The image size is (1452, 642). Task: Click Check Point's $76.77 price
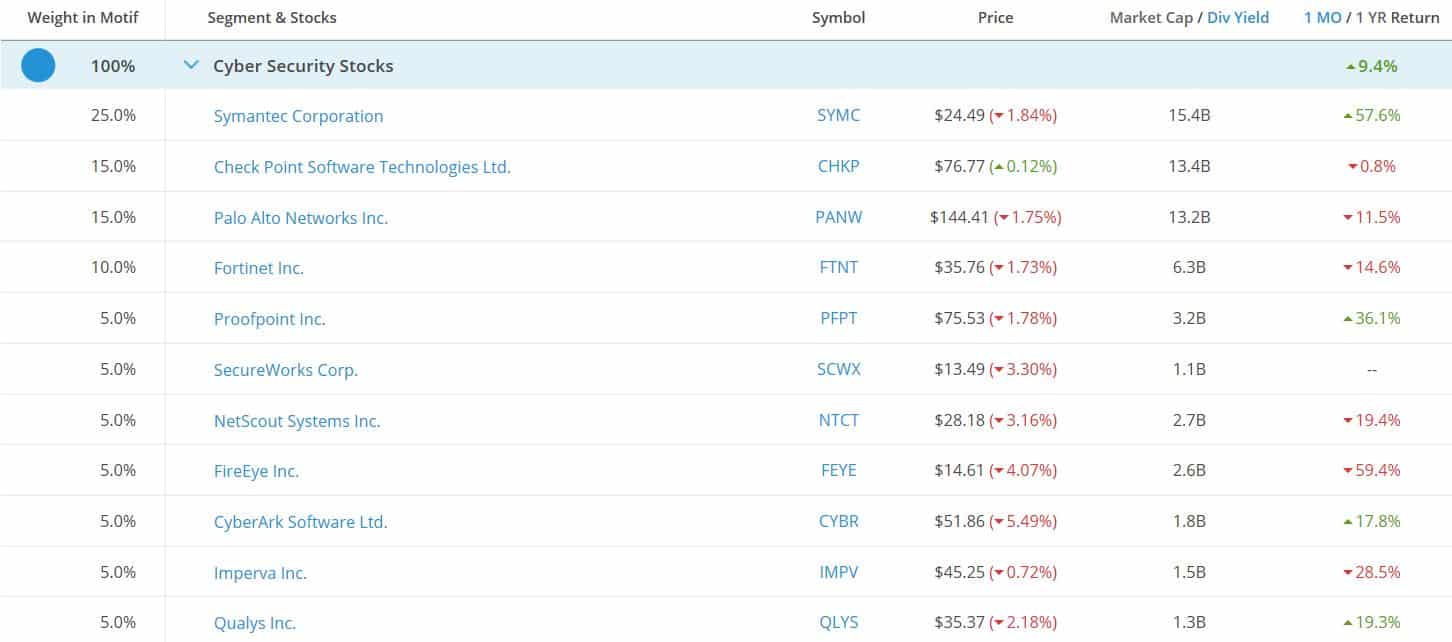click(959, 166)
